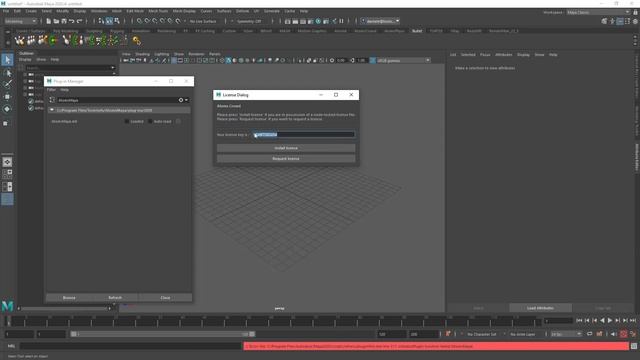Activate the Lasso select tool

(7, 73)
